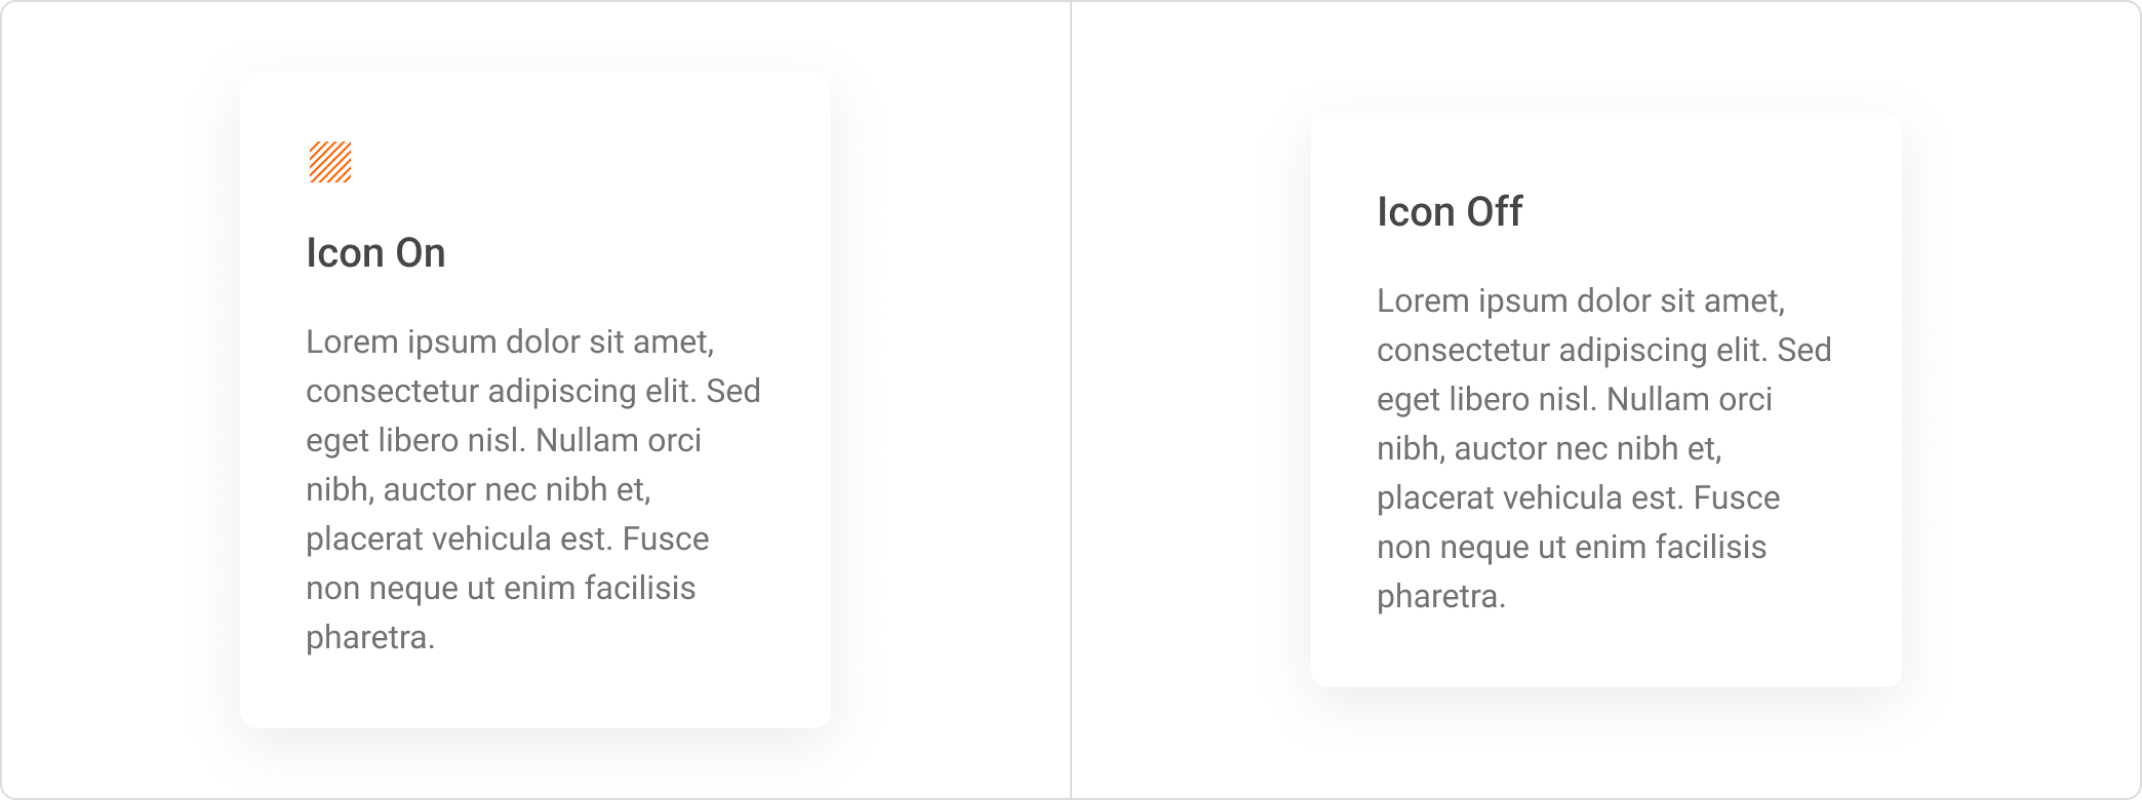Viewport: 2142px width, 800px height.
Task: Click "non neque ut enim" line in Icon Off card
Action: tap(1572, 547)
